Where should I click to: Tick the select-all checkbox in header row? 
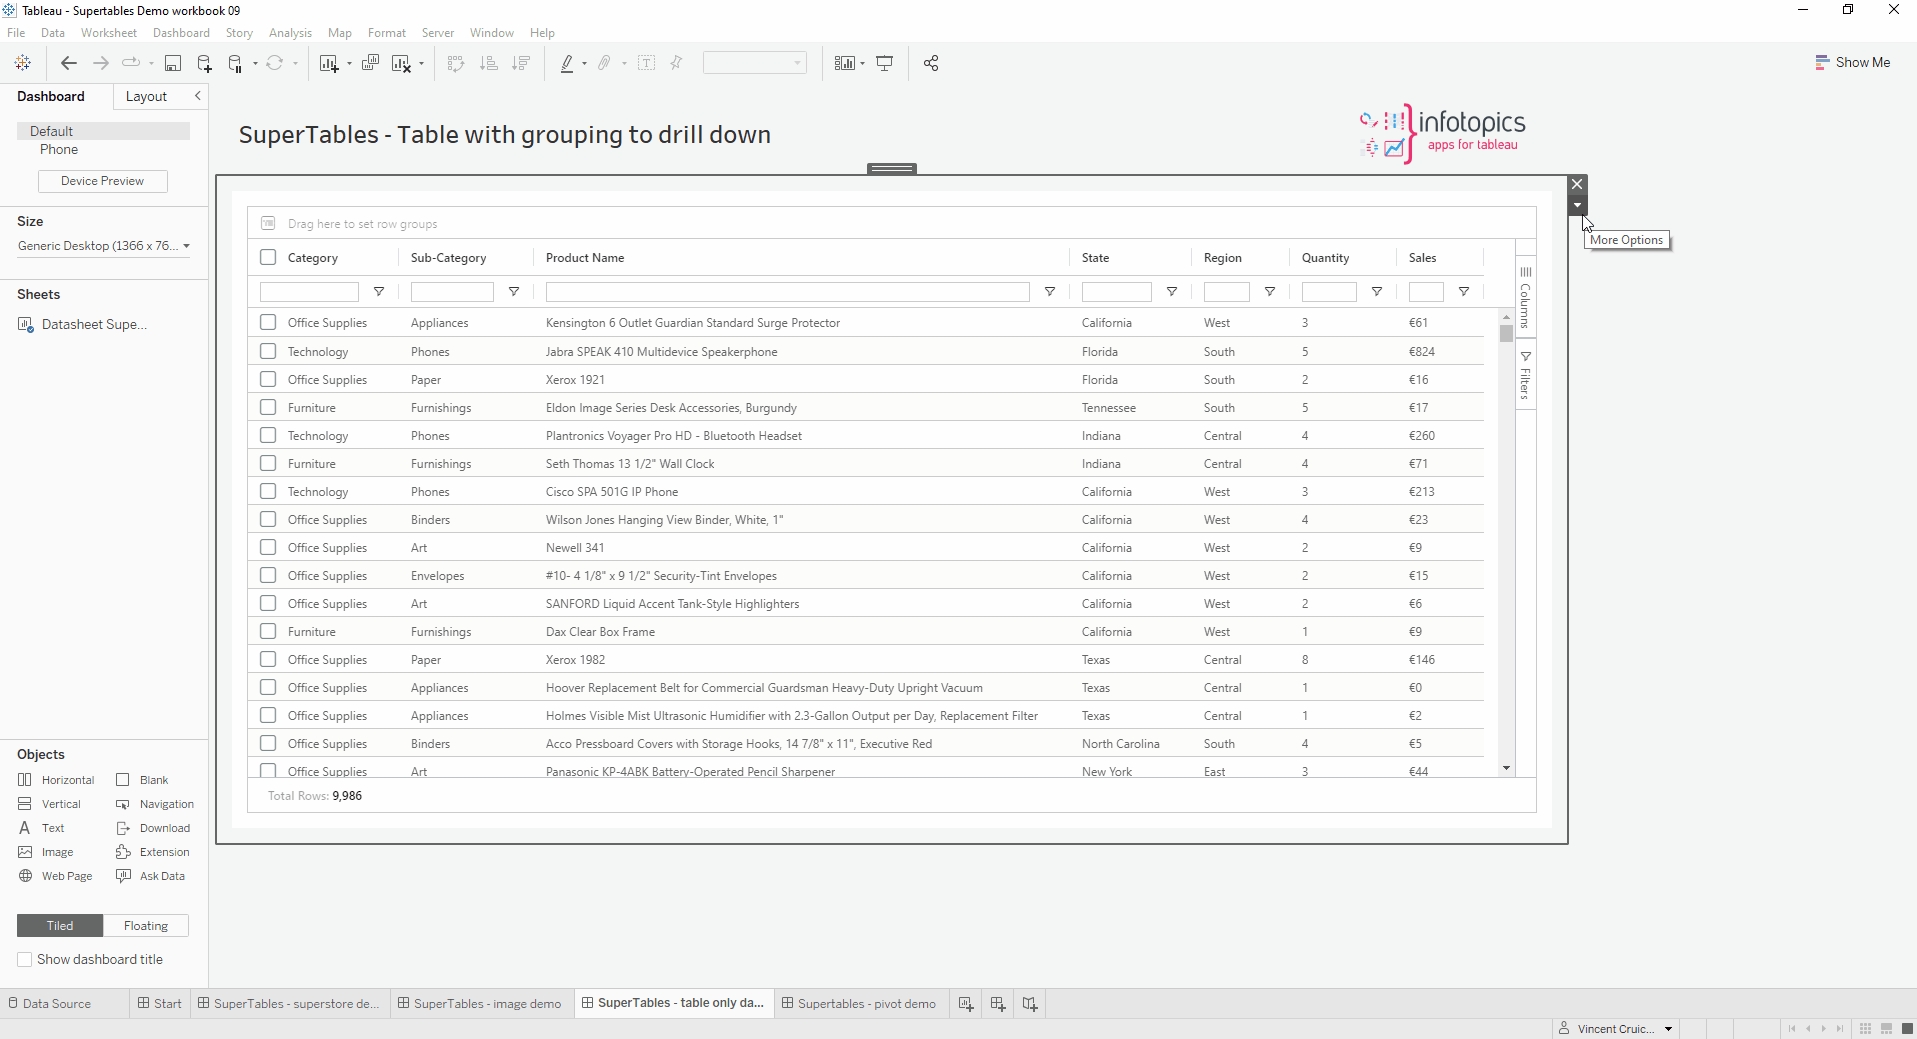tap(268, 258)
